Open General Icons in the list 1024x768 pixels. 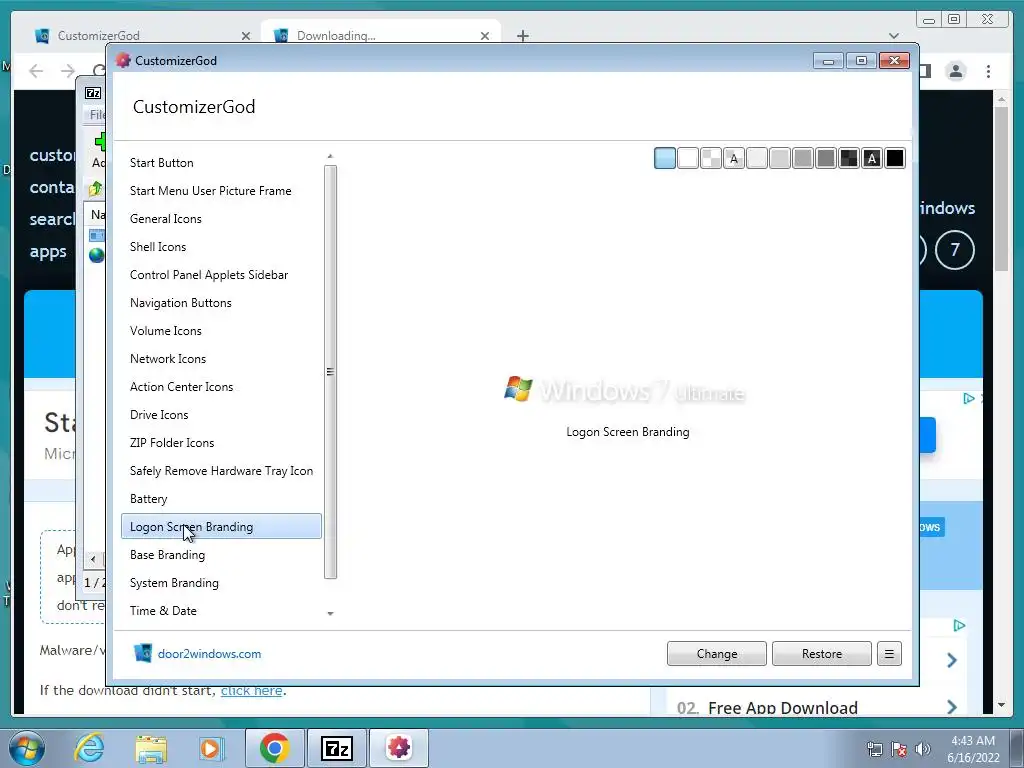point(221,219)
